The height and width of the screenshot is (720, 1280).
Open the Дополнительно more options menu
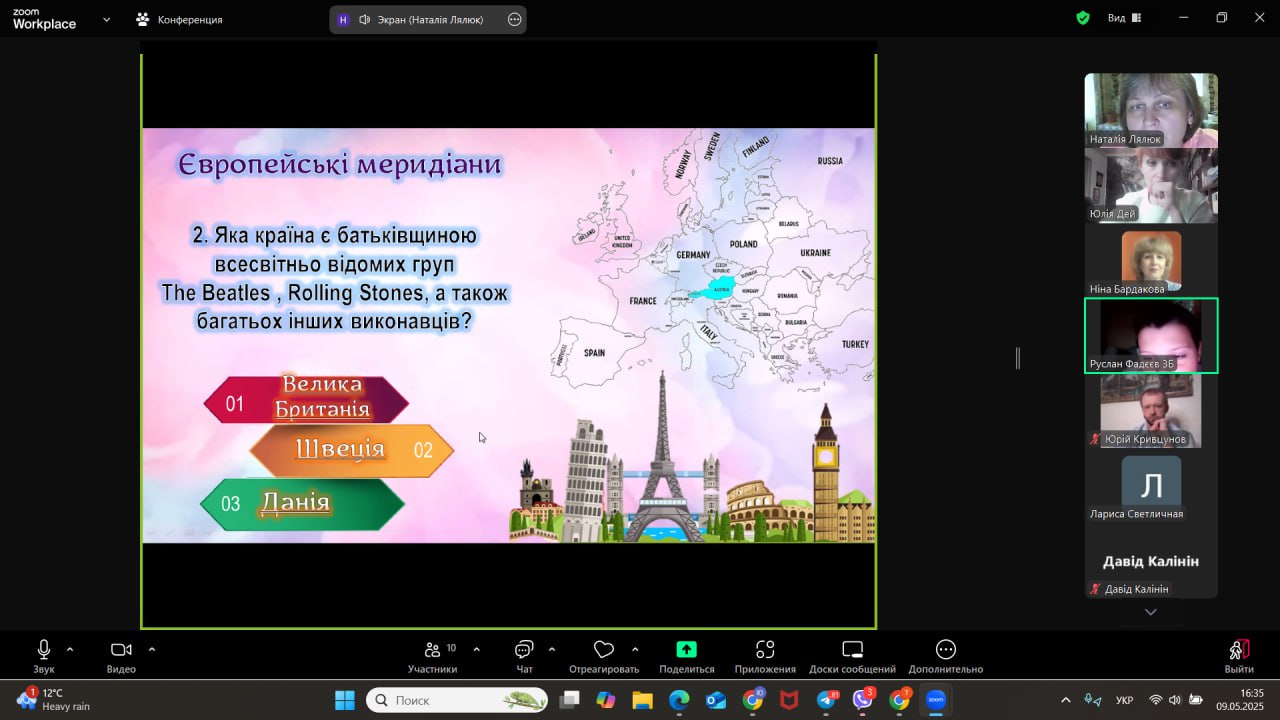946,656
